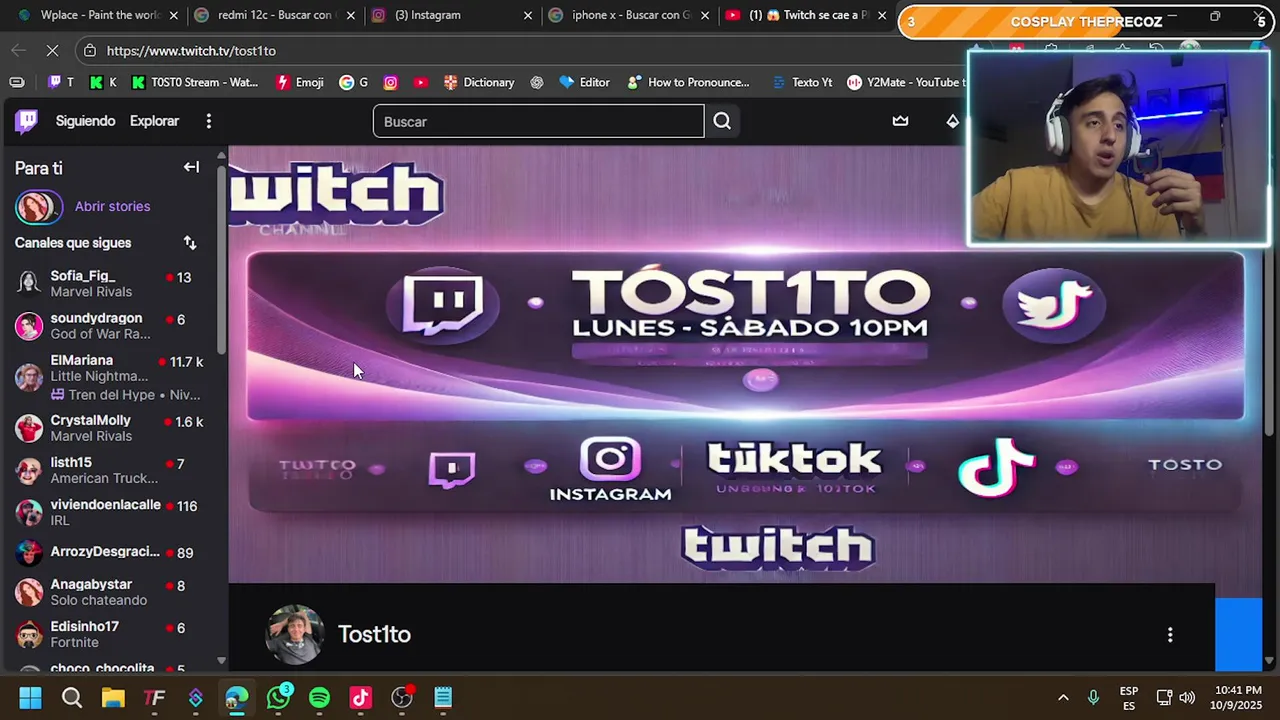The width and height of the screenshot is (1280, 720).
Task: Close the Instagram browser tab
Action: (x=528, y=15)
